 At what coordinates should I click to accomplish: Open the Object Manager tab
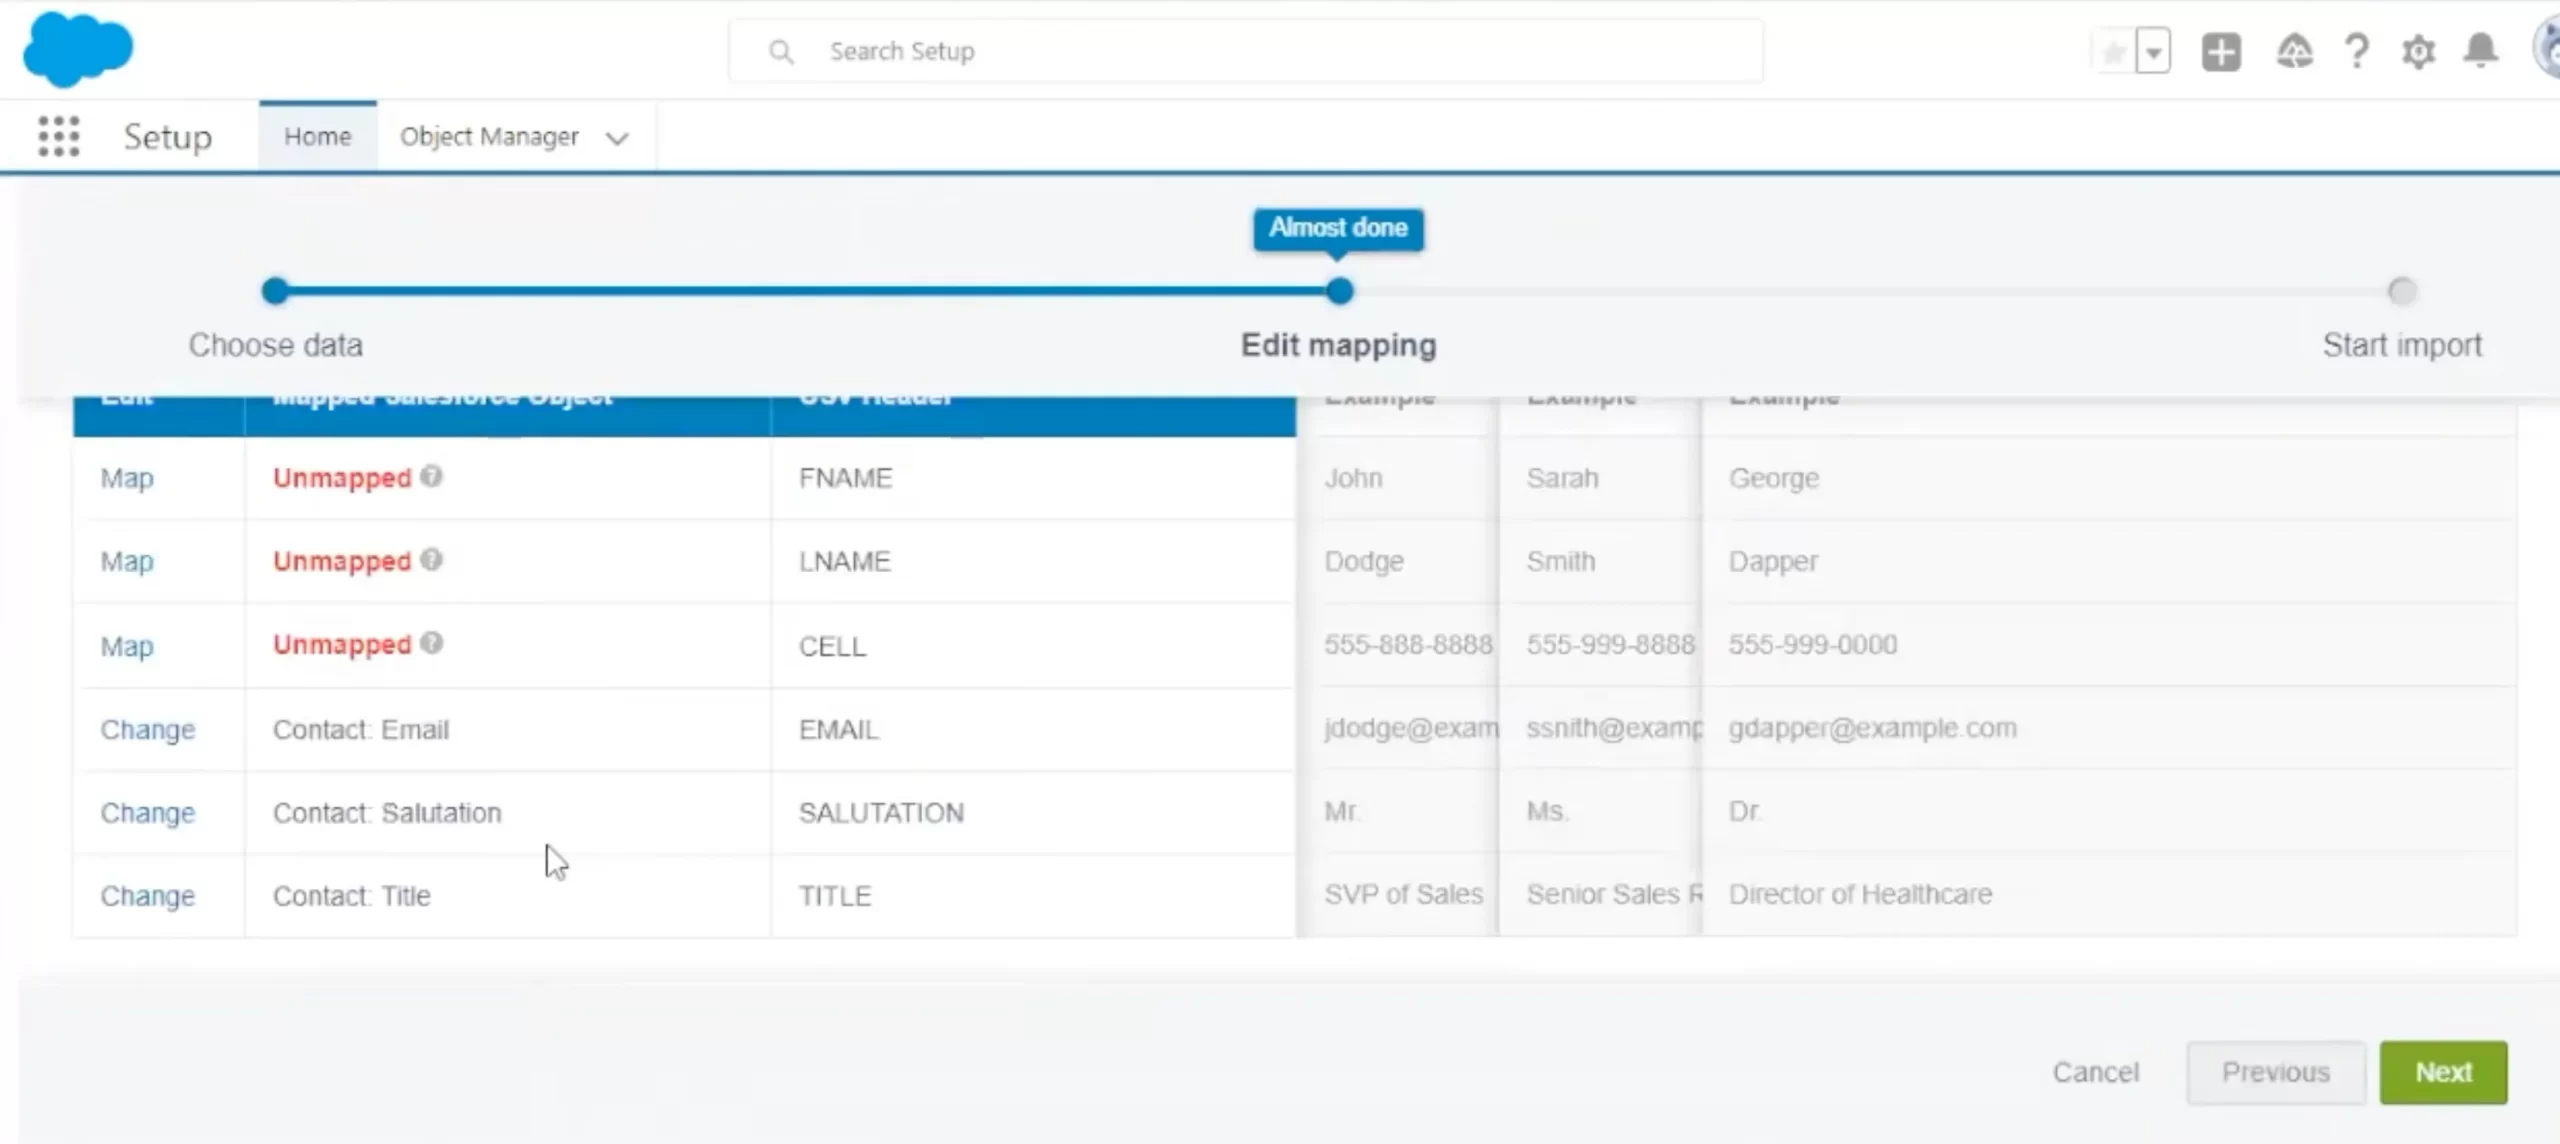[489, 136]
